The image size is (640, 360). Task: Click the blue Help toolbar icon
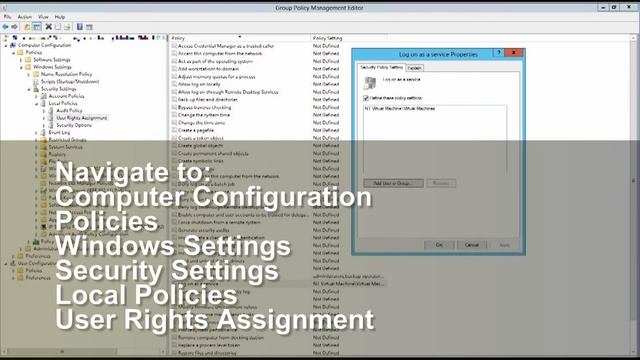80,27
